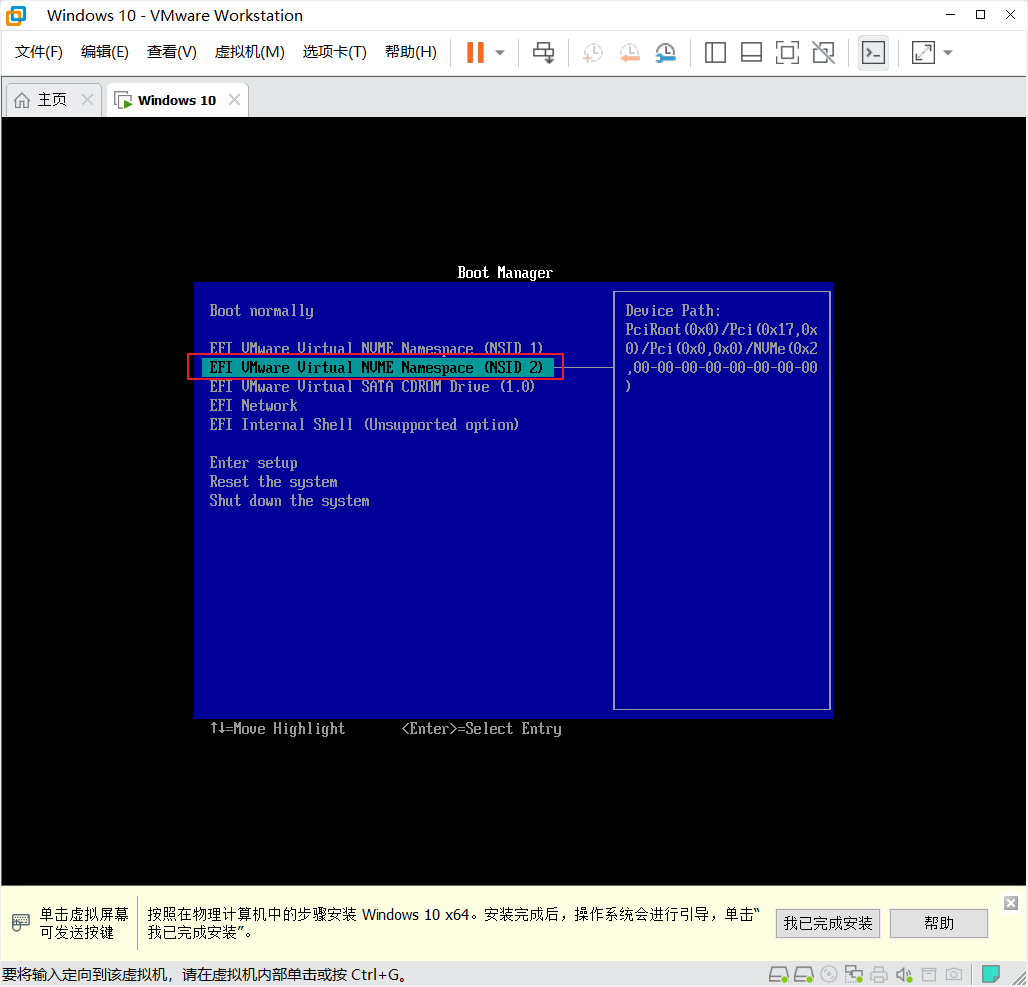This screenshot has height=987, width=1028.
Task: Click the CD/DVD drive status icon
Action: [829, 975]
